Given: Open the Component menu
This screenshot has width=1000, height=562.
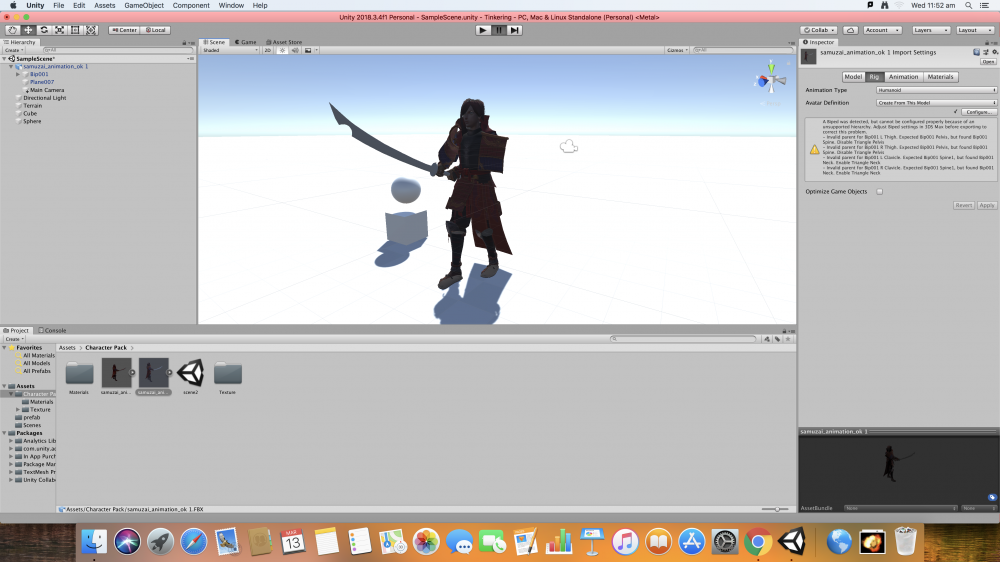Looking at the screenshot, I should (x=191, y=5).
